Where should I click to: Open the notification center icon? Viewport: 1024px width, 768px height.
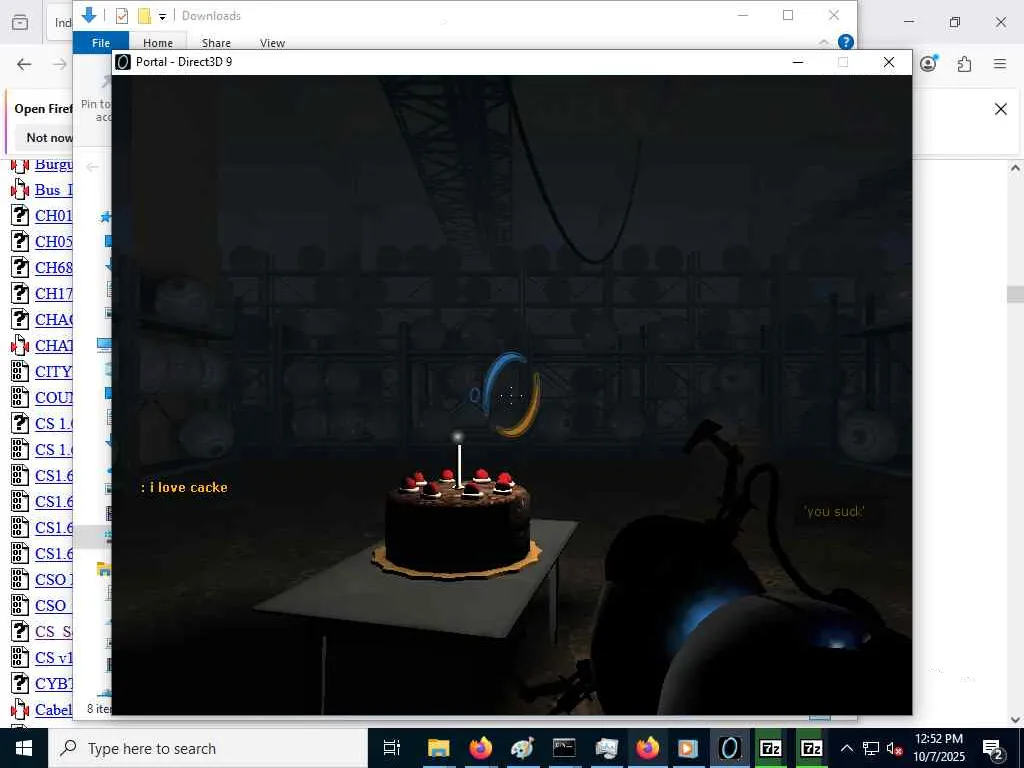tap(993, 748)
